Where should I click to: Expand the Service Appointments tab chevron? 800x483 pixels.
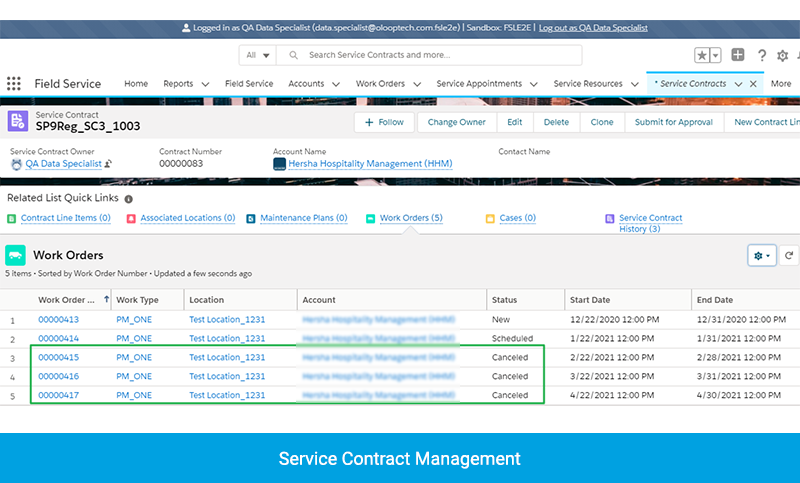click(534, 84)
